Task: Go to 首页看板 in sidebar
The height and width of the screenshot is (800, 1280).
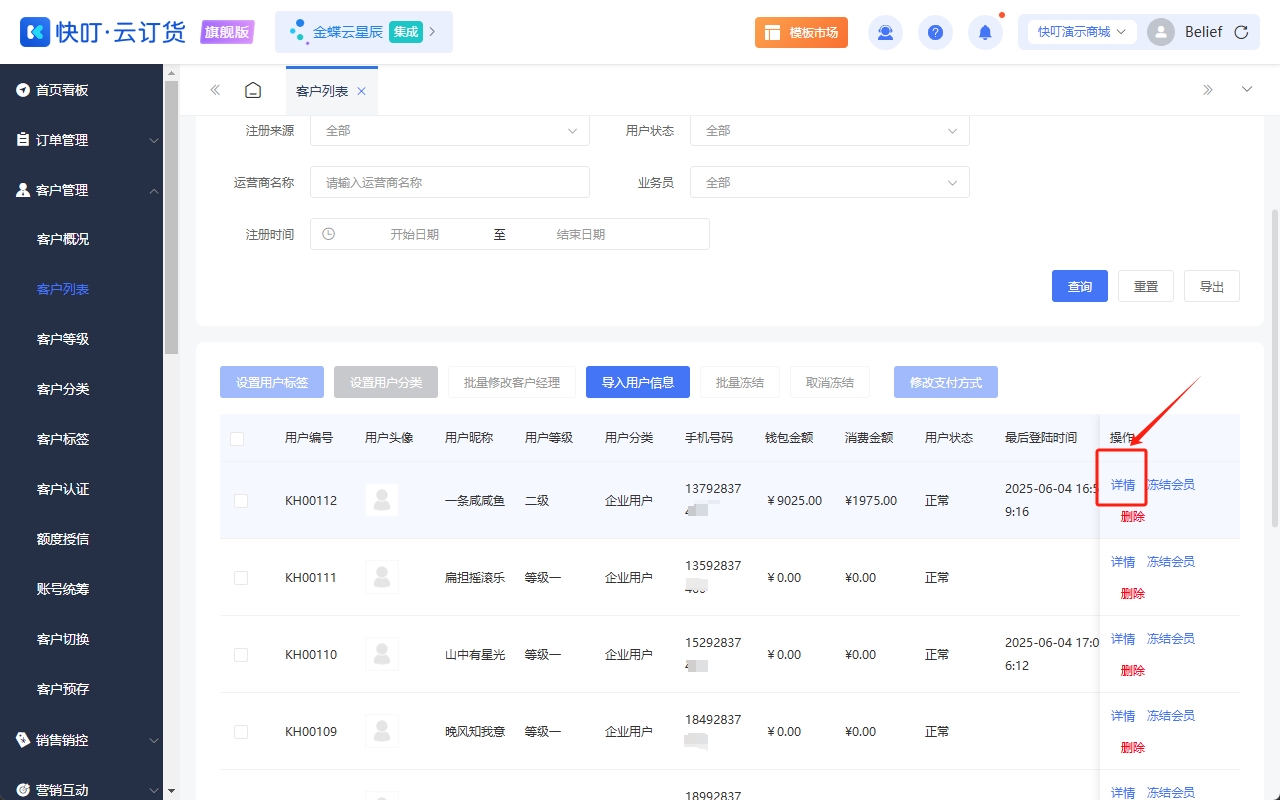Action: 82,90
